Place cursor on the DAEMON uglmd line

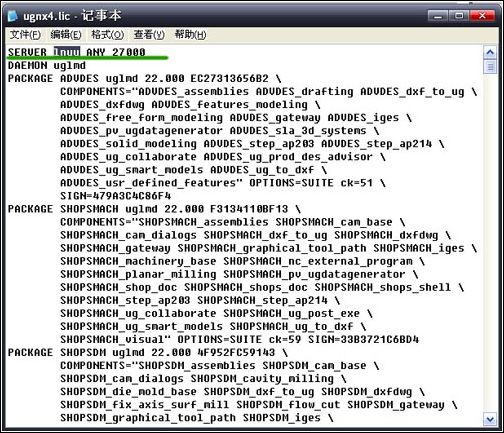click(47, 65)
